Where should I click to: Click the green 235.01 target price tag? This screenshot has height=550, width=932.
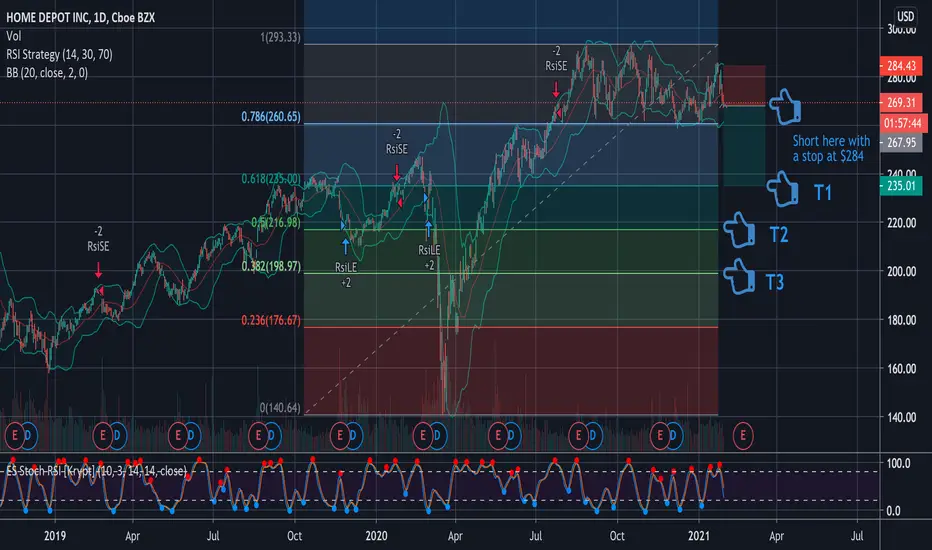pos(900,186)
